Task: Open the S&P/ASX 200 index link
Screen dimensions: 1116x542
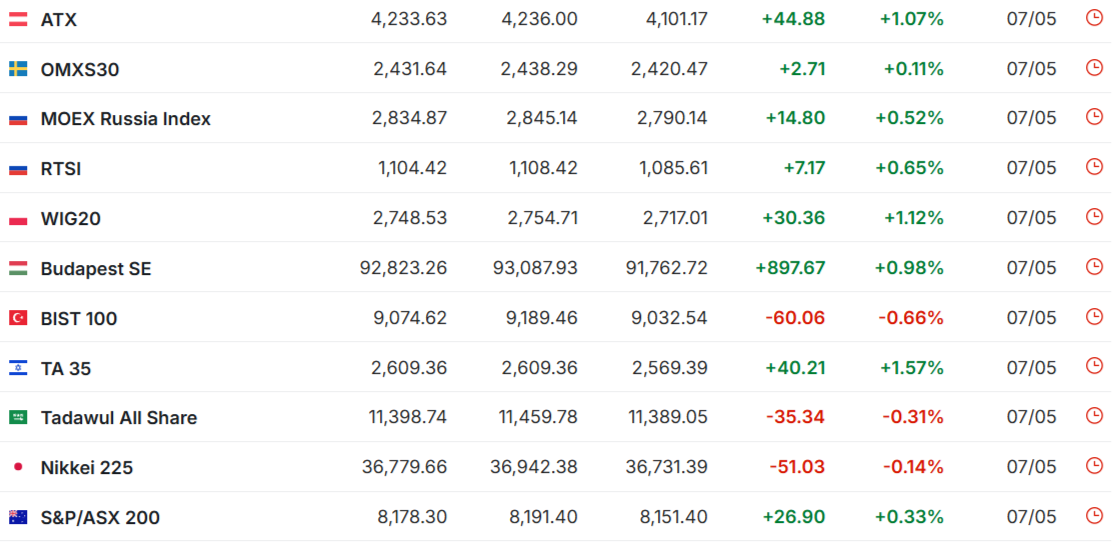Action: [x=100, y=518]
